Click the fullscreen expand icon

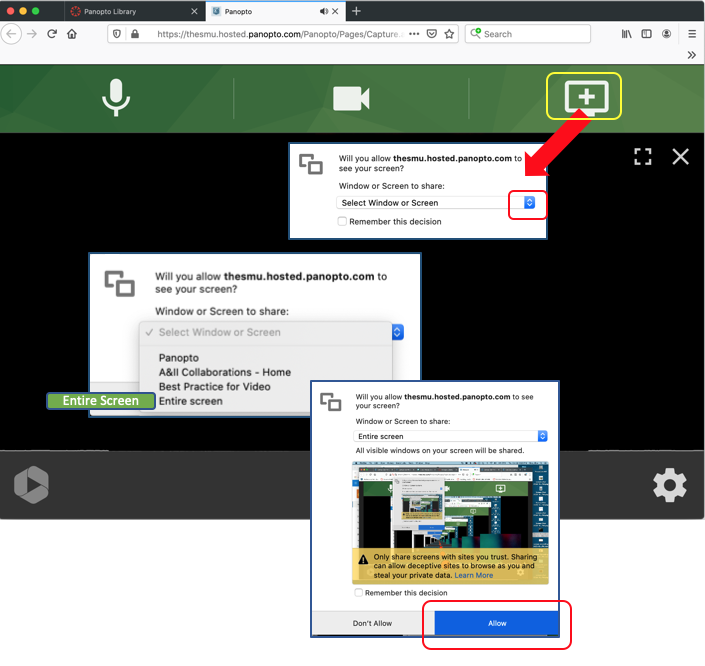click(643, 157)
